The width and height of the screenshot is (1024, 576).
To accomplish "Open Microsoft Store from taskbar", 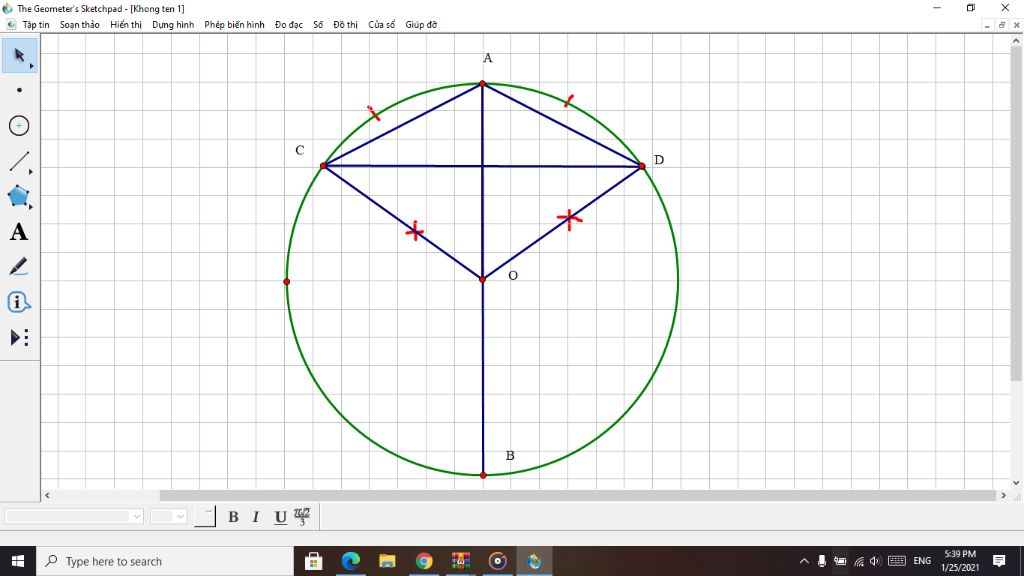I will point(313,561).
